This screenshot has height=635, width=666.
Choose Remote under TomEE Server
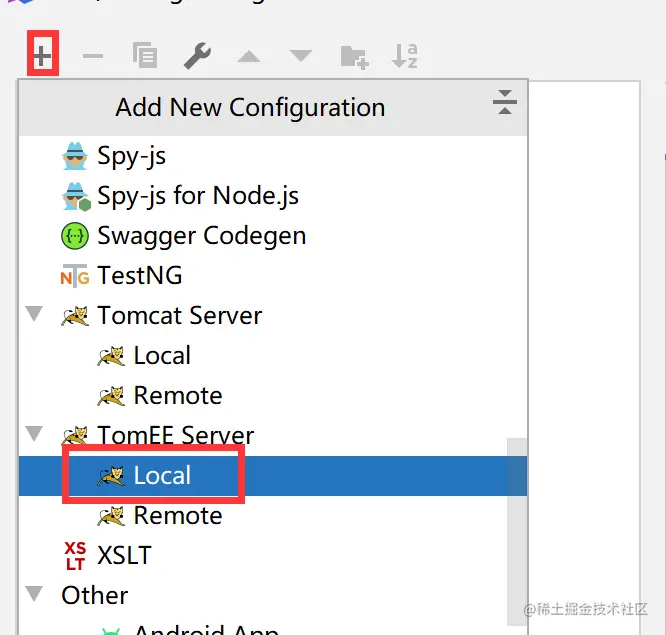[x=273, y=515]
